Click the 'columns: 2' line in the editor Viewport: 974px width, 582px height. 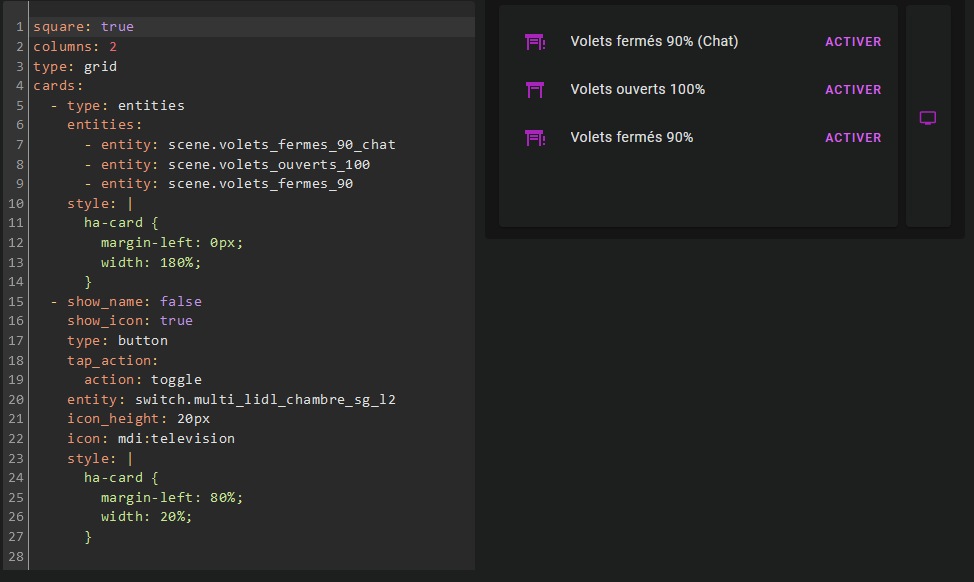pos(75,47)
